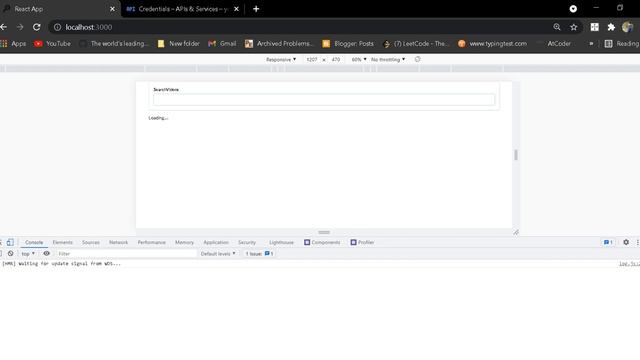The height and width of the screenshot is (360, 640).
Task: Open the YouTube bookmark
Action: tap(52, 43)
